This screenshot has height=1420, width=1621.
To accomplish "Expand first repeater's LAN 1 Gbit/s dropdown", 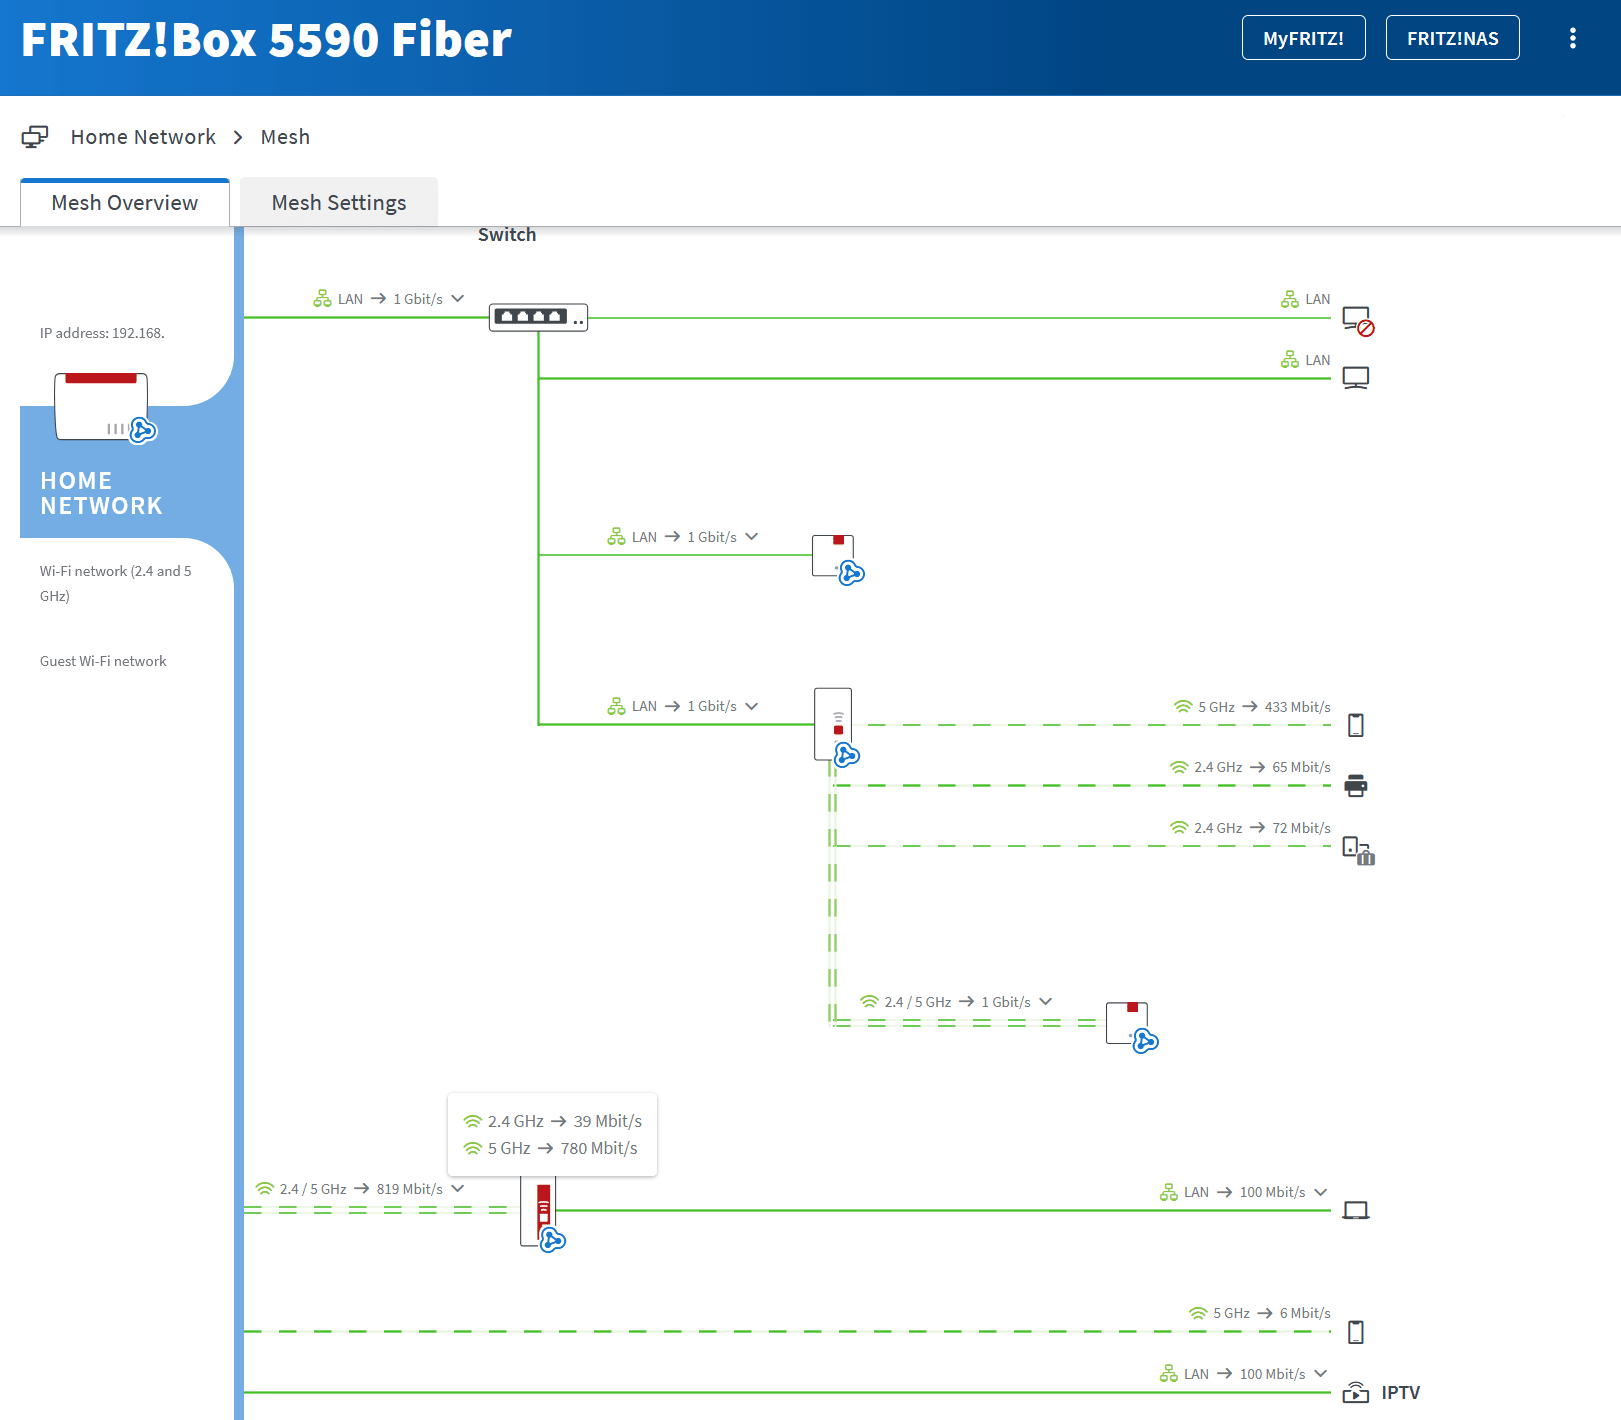I will click(x=752, y=537).
